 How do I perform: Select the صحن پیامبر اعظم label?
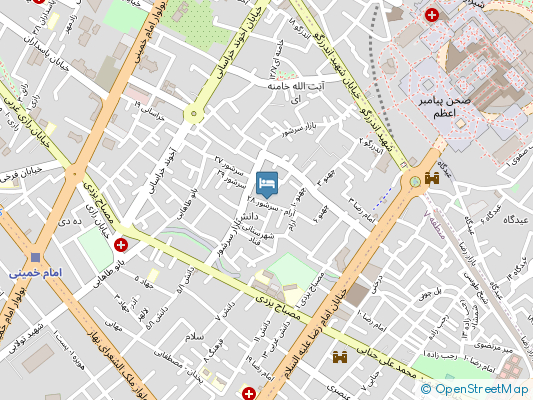click(x=444, y=107)
